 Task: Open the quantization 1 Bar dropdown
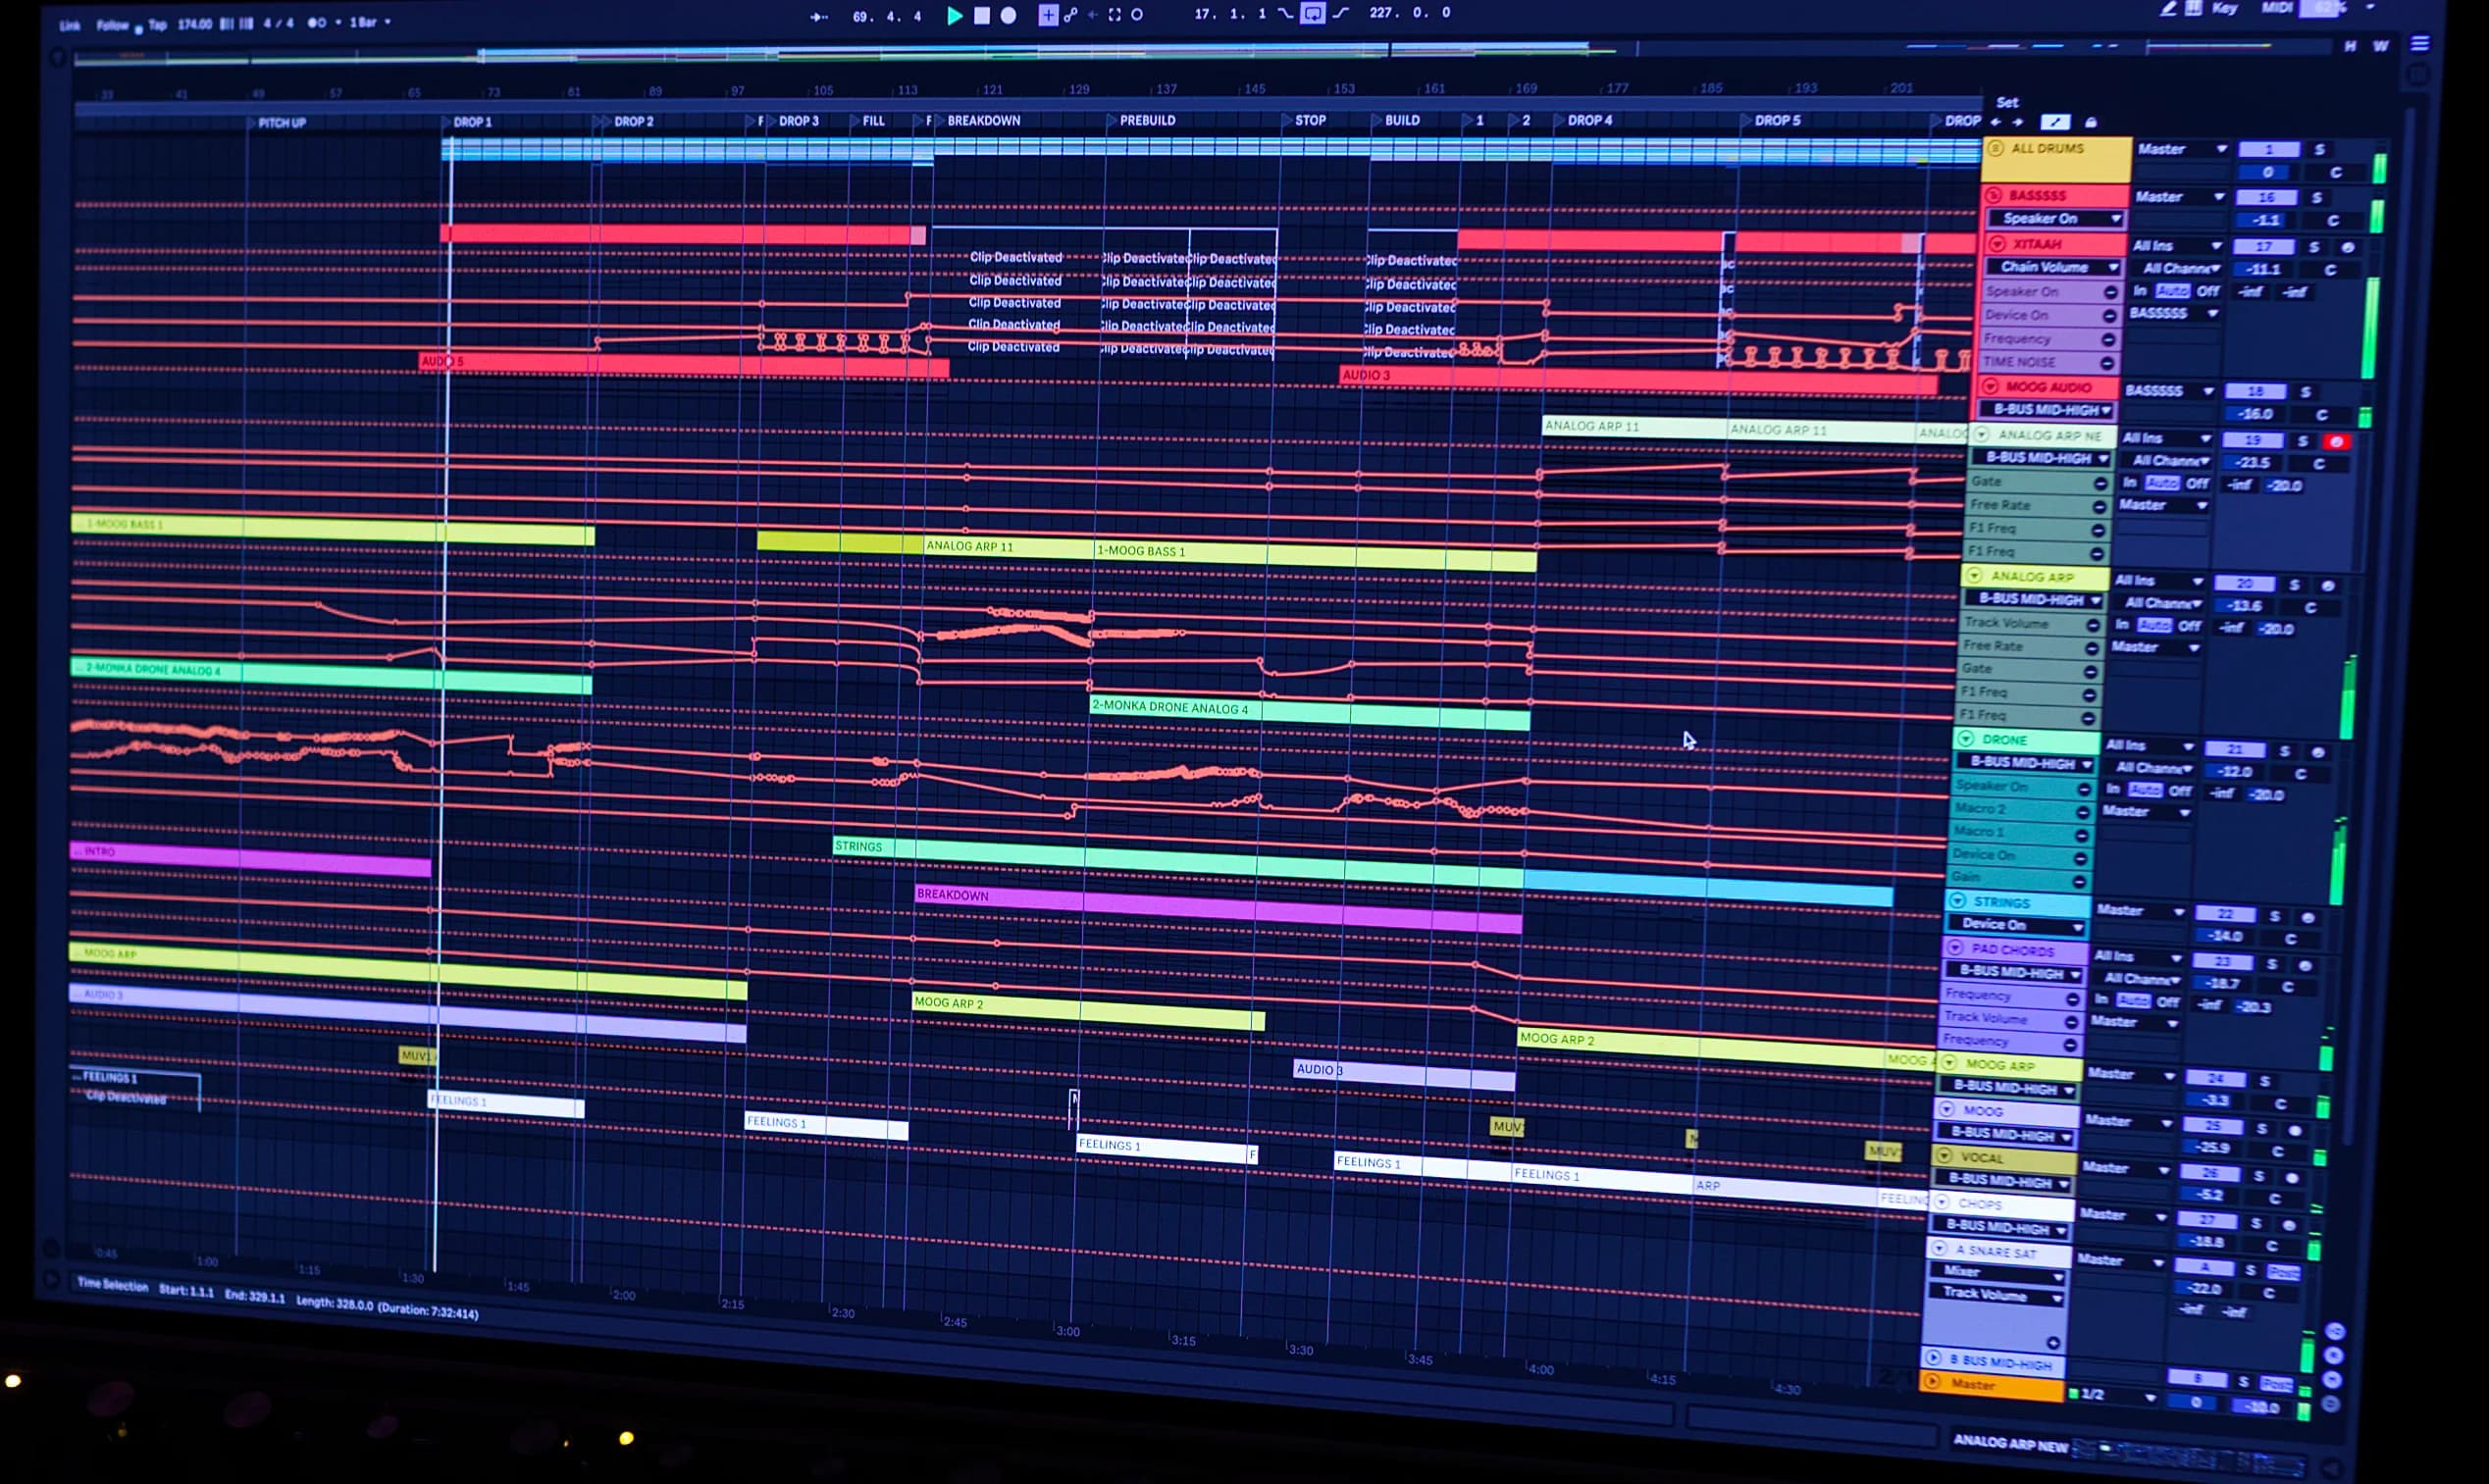(x=370, y=21)
